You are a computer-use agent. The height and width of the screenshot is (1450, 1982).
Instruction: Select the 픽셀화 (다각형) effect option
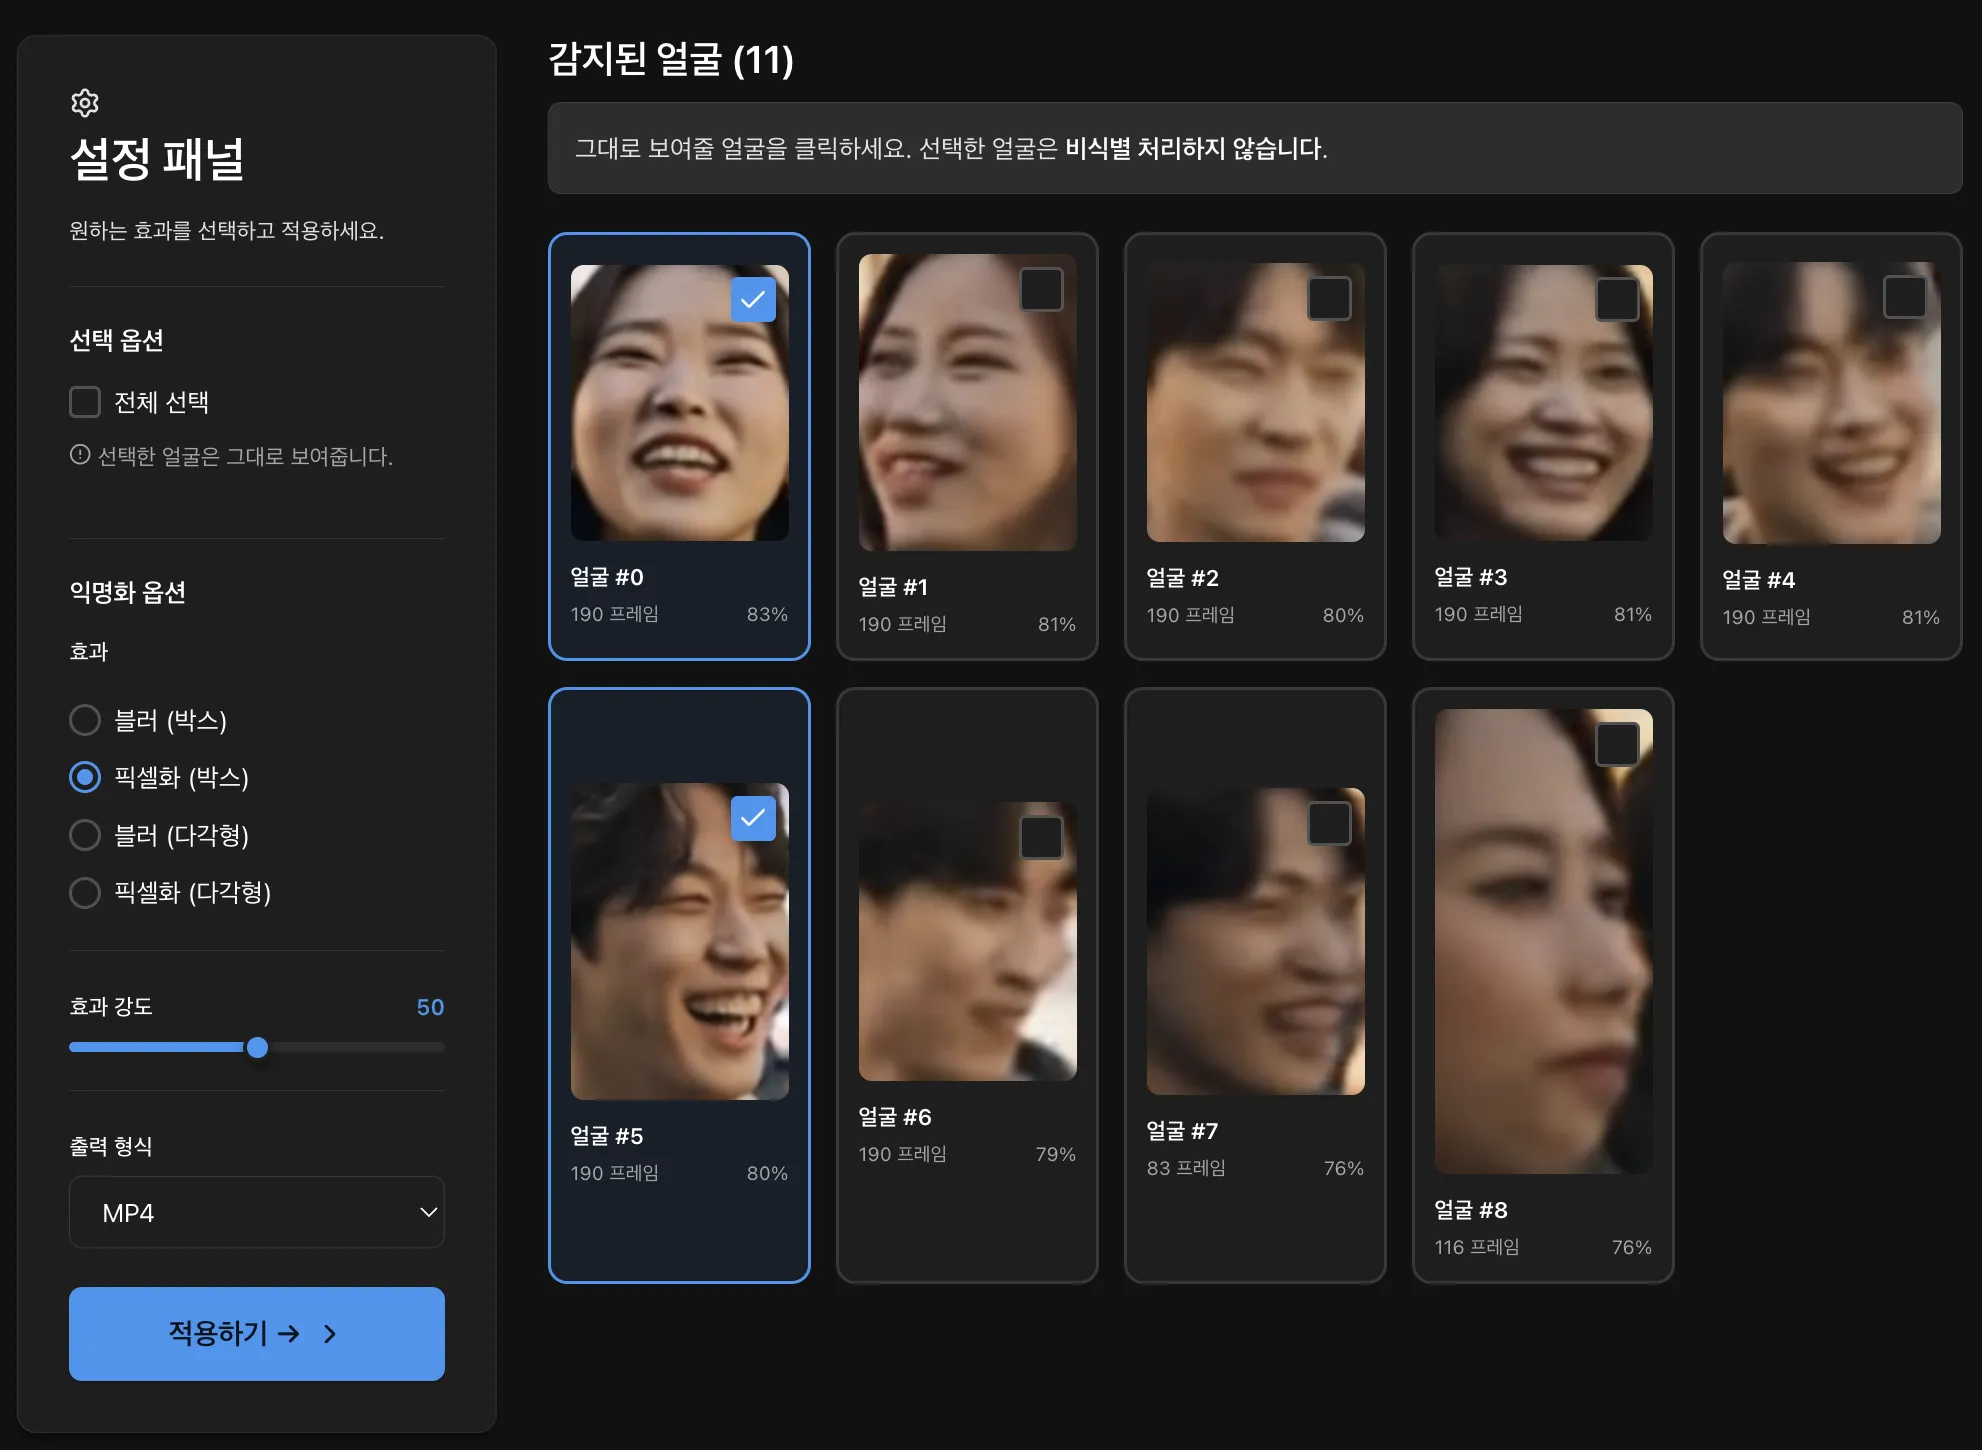pyautogui.click(x=85, y=892)
